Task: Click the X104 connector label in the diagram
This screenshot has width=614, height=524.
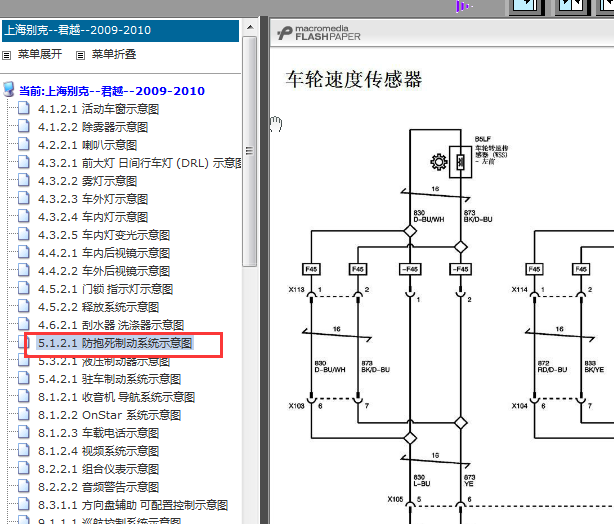Action: tap(520, 406)
